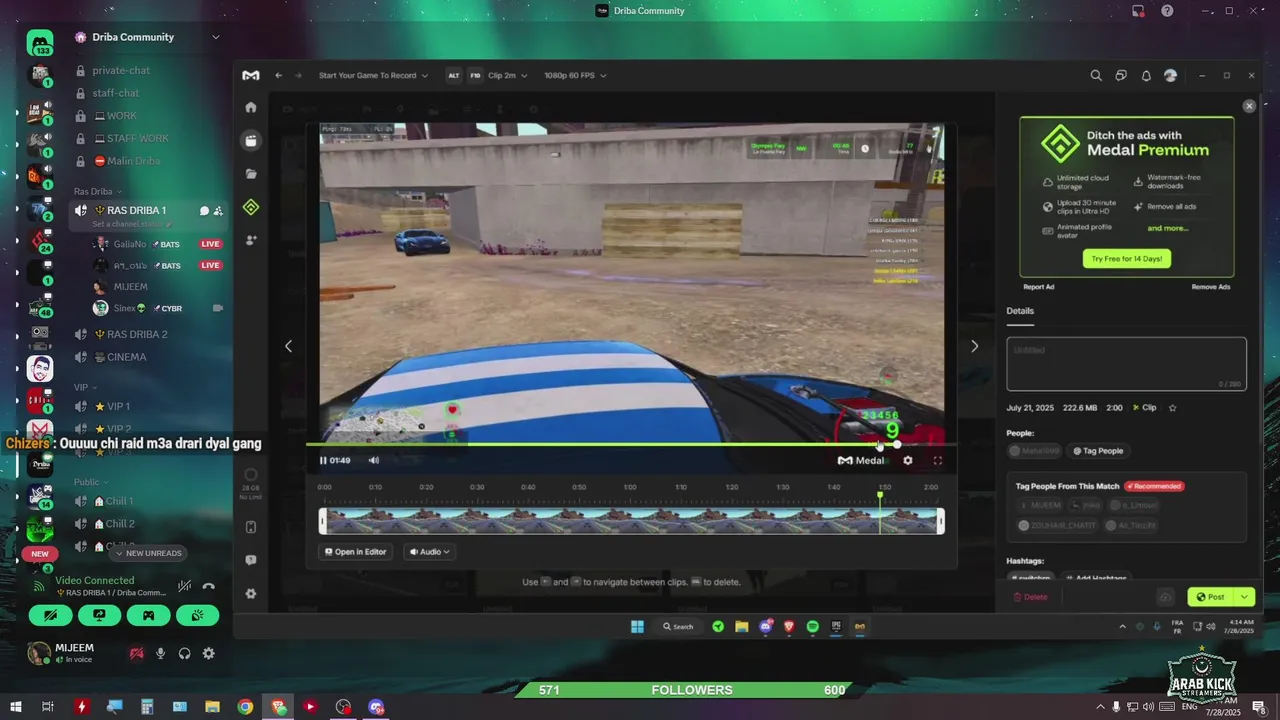Image resolution: width=1280 pixels, height=720 pixels.
Task: Collapse the Public category
Action: click(90, 482)
